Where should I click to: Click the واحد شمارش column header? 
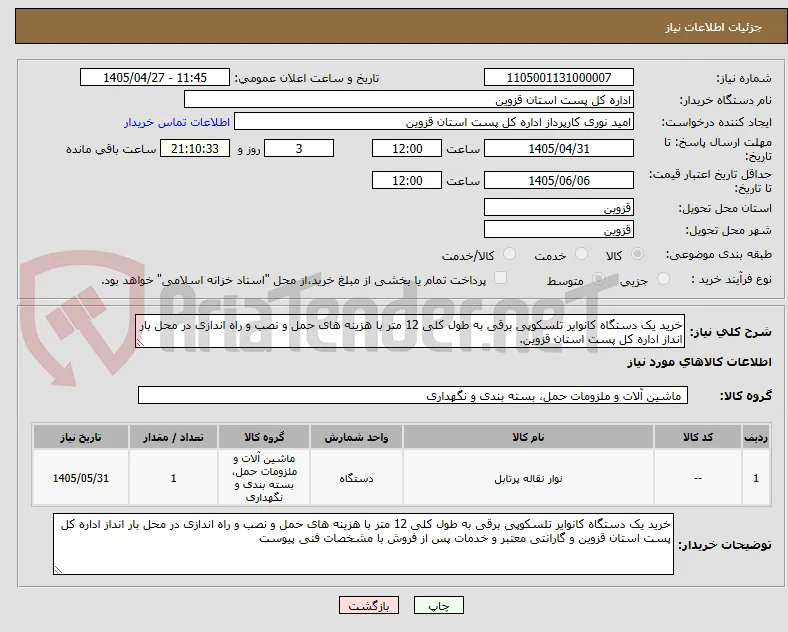coord(356,437)
